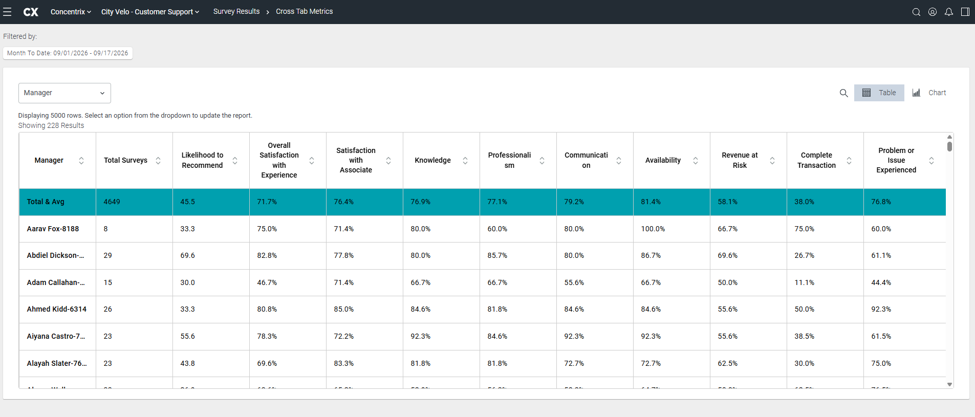Sort by Professionalism column
Image resolution: width=975 pixels, height=417 pixels.
point(542,160)
